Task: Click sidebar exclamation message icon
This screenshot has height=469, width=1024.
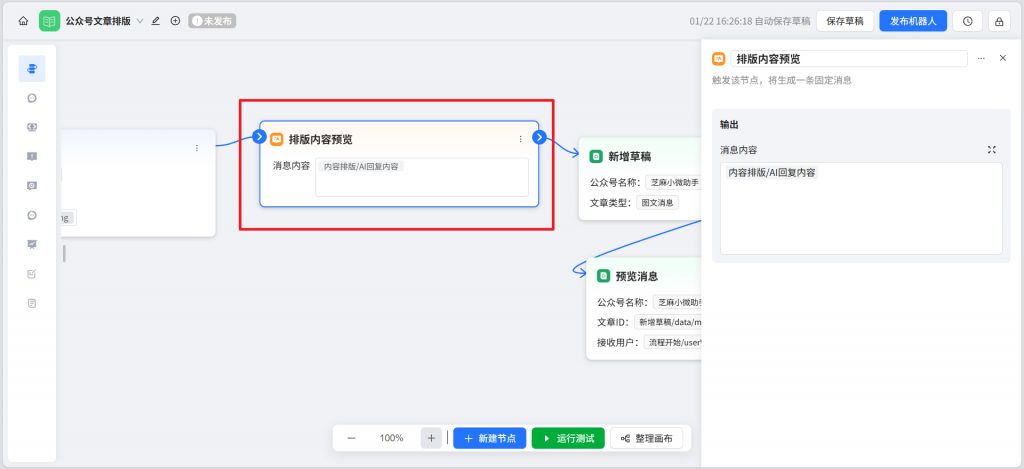Action: pos(32,156)
